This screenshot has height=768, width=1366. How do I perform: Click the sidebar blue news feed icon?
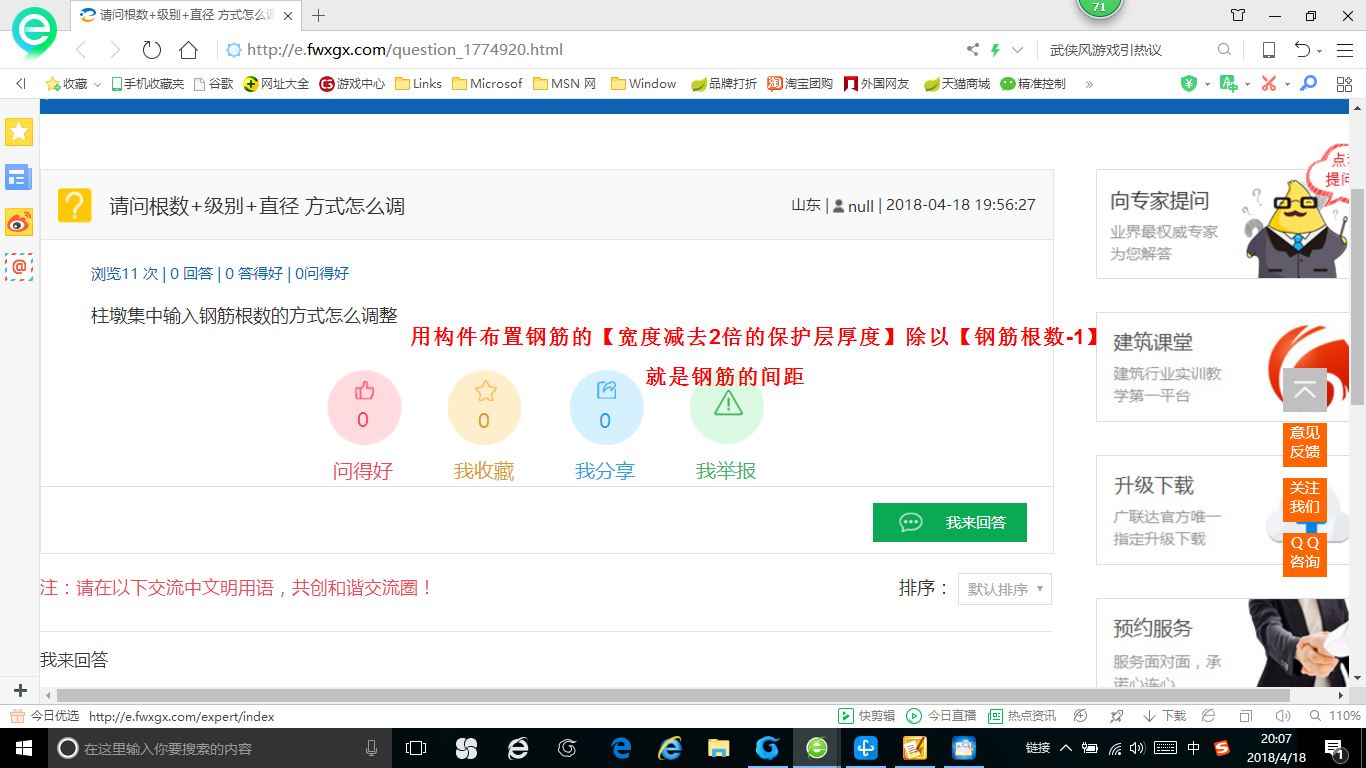tap(19, 178)
